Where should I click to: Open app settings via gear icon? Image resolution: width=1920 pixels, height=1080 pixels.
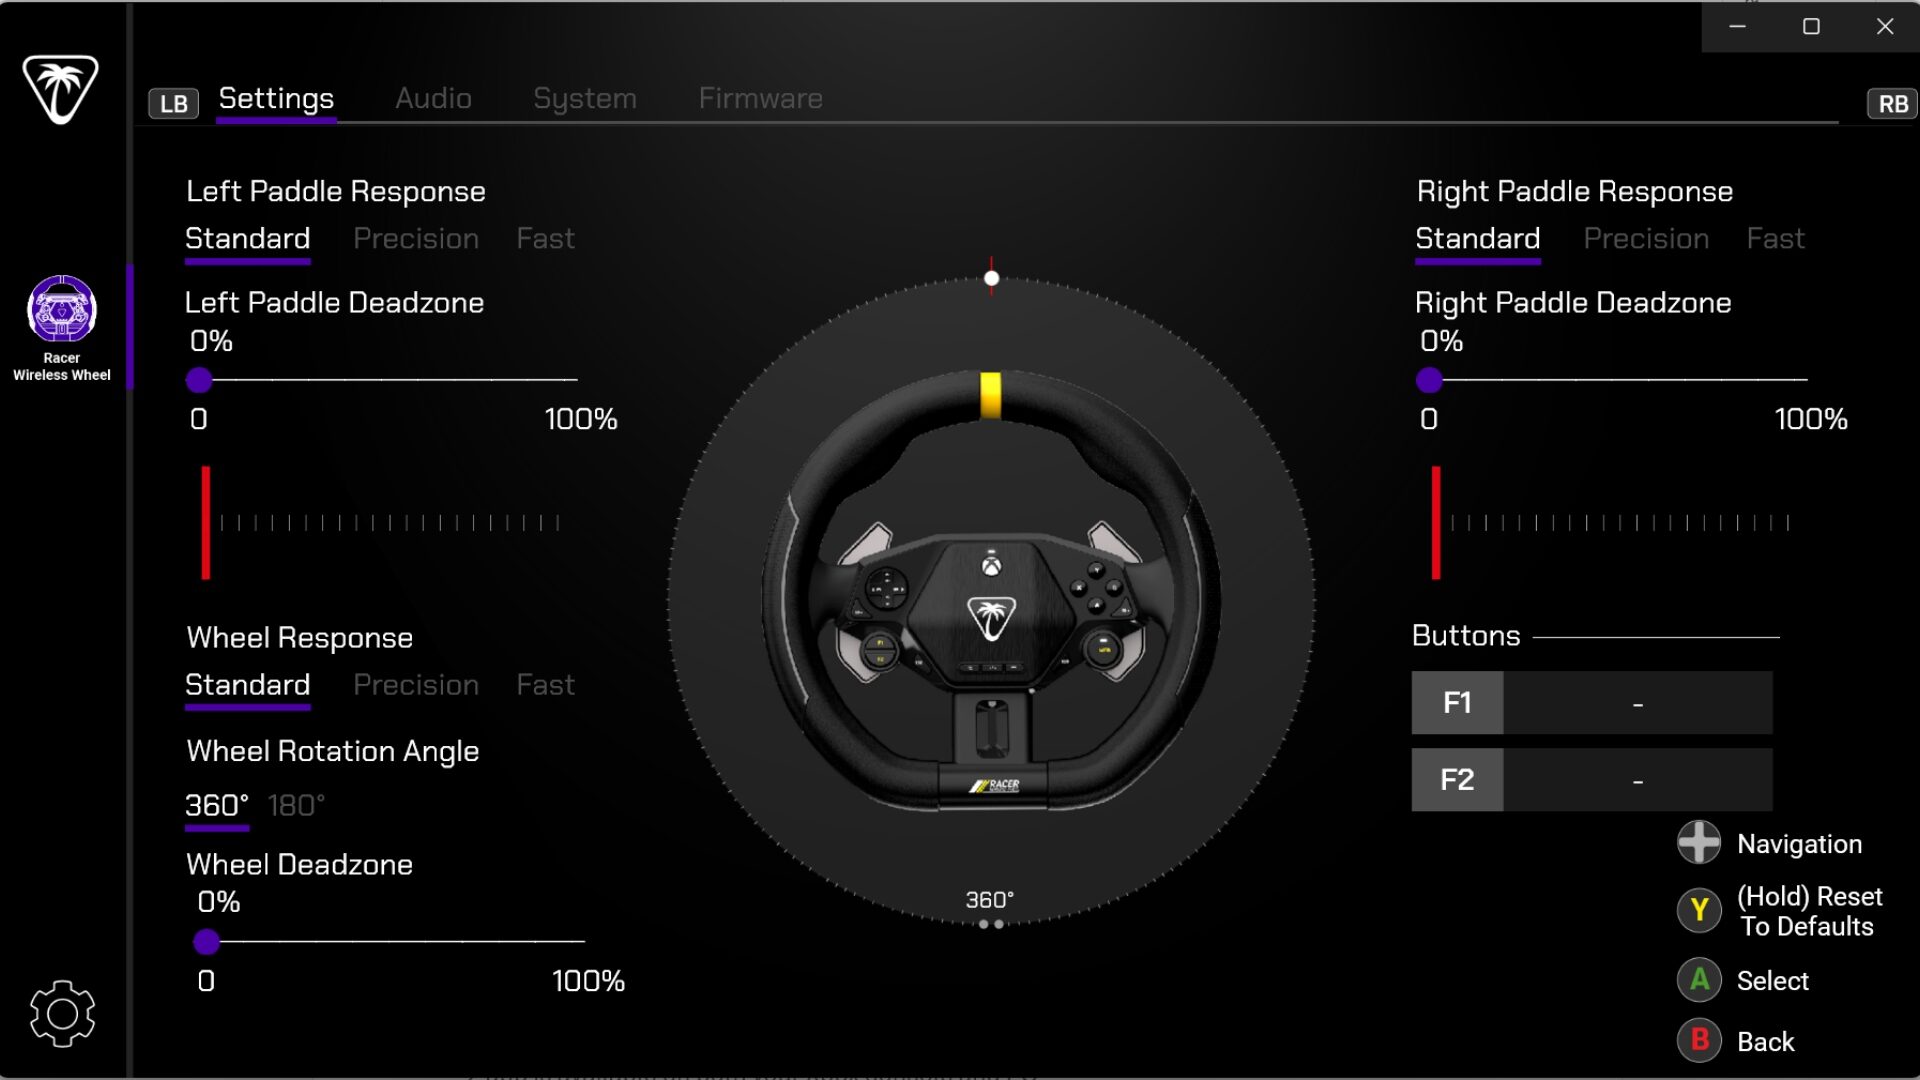pos(62,1014)
